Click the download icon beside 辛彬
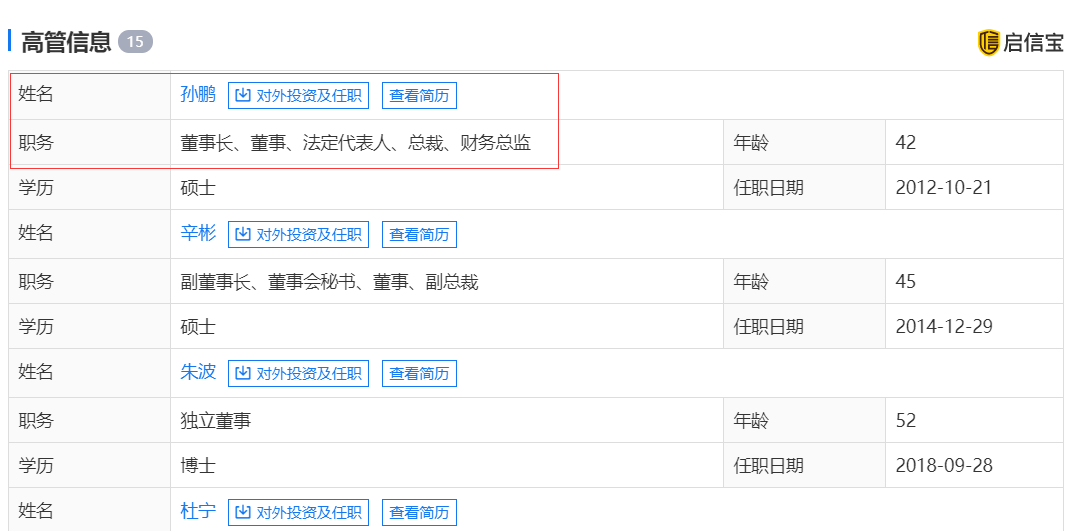 coord(243,235)
